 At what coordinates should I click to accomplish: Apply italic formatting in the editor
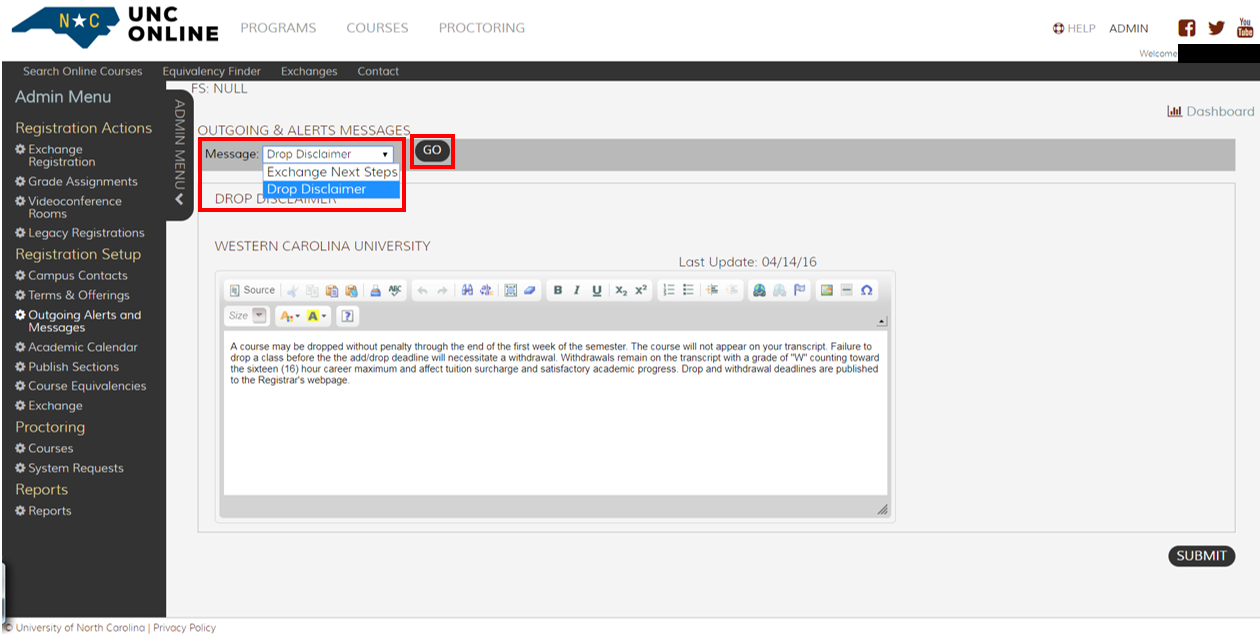click(577, 290)
